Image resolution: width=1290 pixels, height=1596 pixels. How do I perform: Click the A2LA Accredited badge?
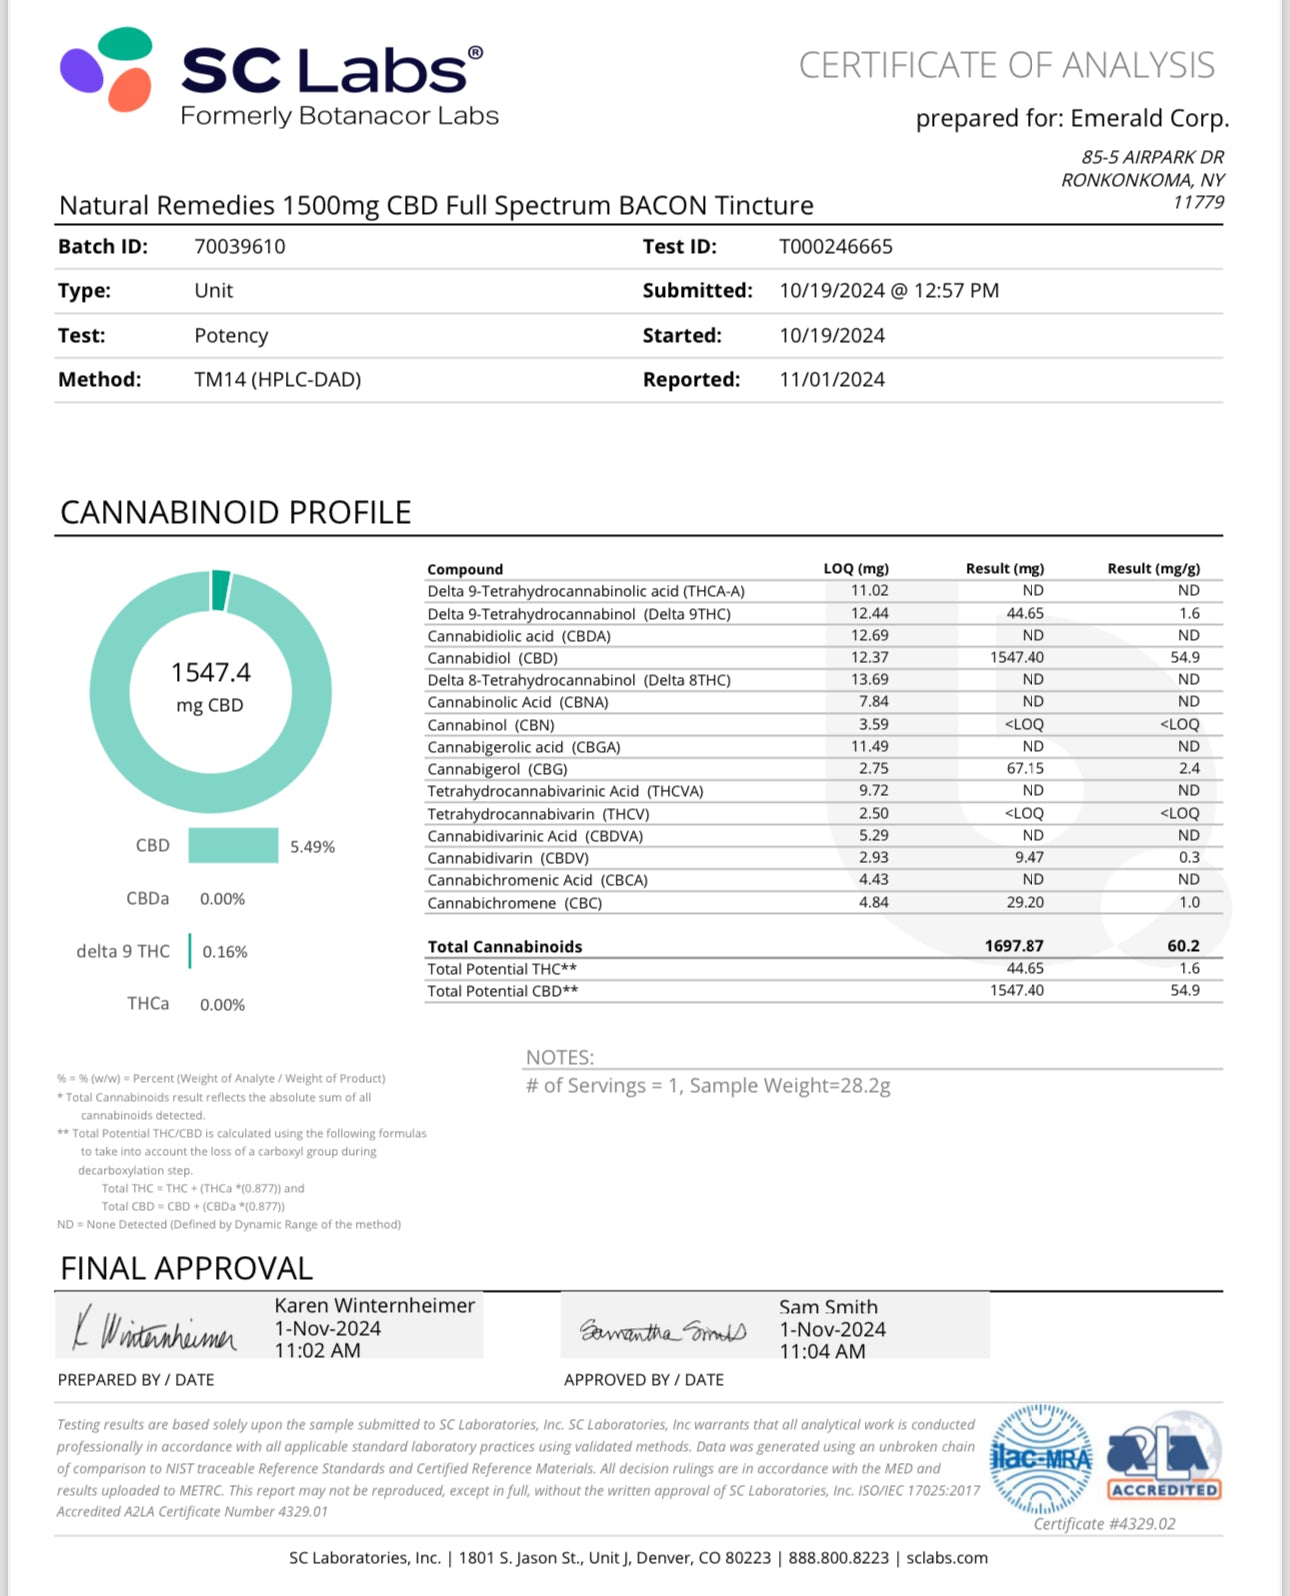[x=1164, y=1456]
